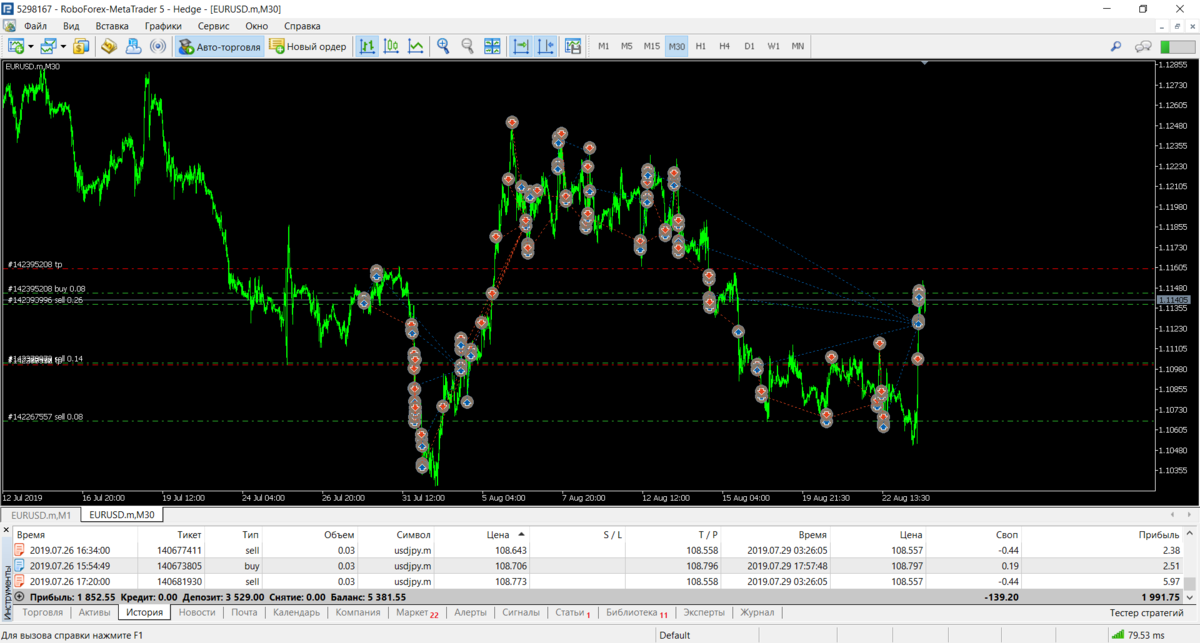This screenshot has width=1200, height=643.
Task: Click the Новый ордер button
Action: coord(310,46)
